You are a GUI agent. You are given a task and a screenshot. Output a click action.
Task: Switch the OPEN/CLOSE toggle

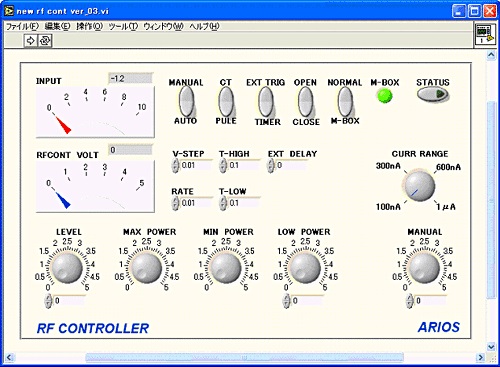tap(305, 102)
